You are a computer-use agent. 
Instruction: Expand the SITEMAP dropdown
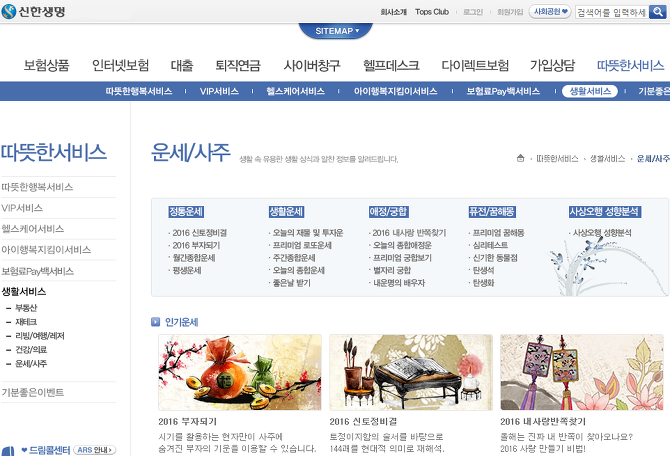[336, 31]
